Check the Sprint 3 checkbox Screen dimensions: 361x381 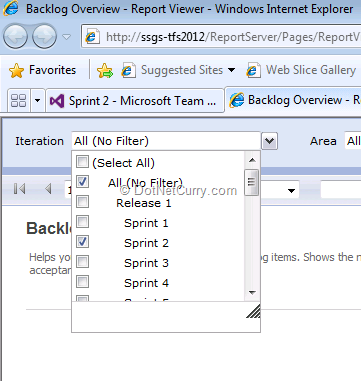pyautogui.click(x=82, y=262)
